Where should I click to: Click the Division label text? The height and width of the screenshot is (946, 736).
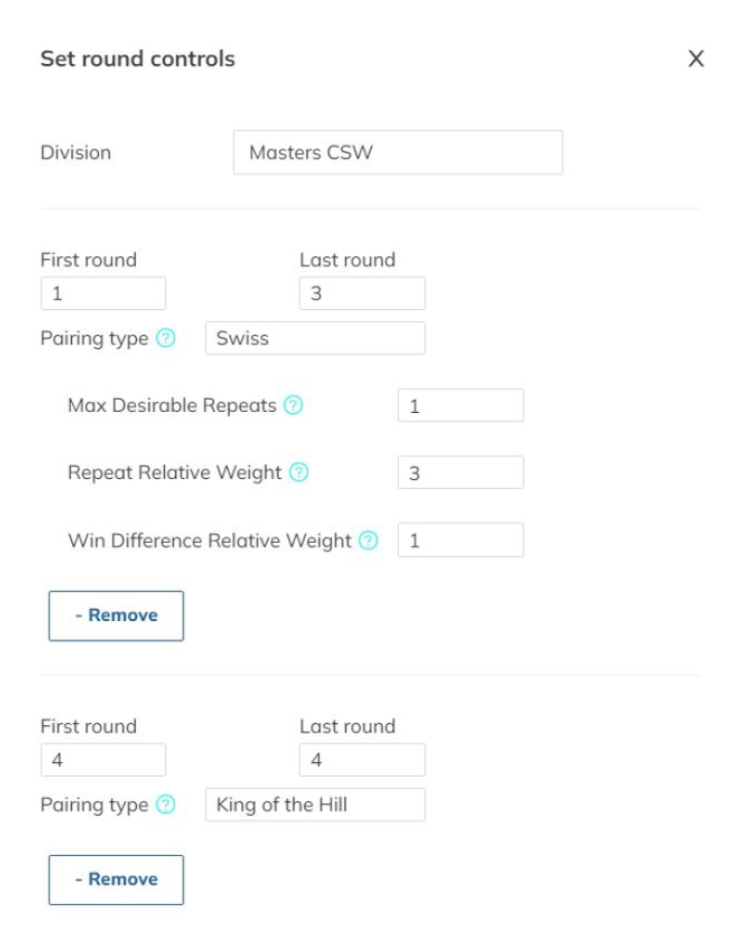76,153
